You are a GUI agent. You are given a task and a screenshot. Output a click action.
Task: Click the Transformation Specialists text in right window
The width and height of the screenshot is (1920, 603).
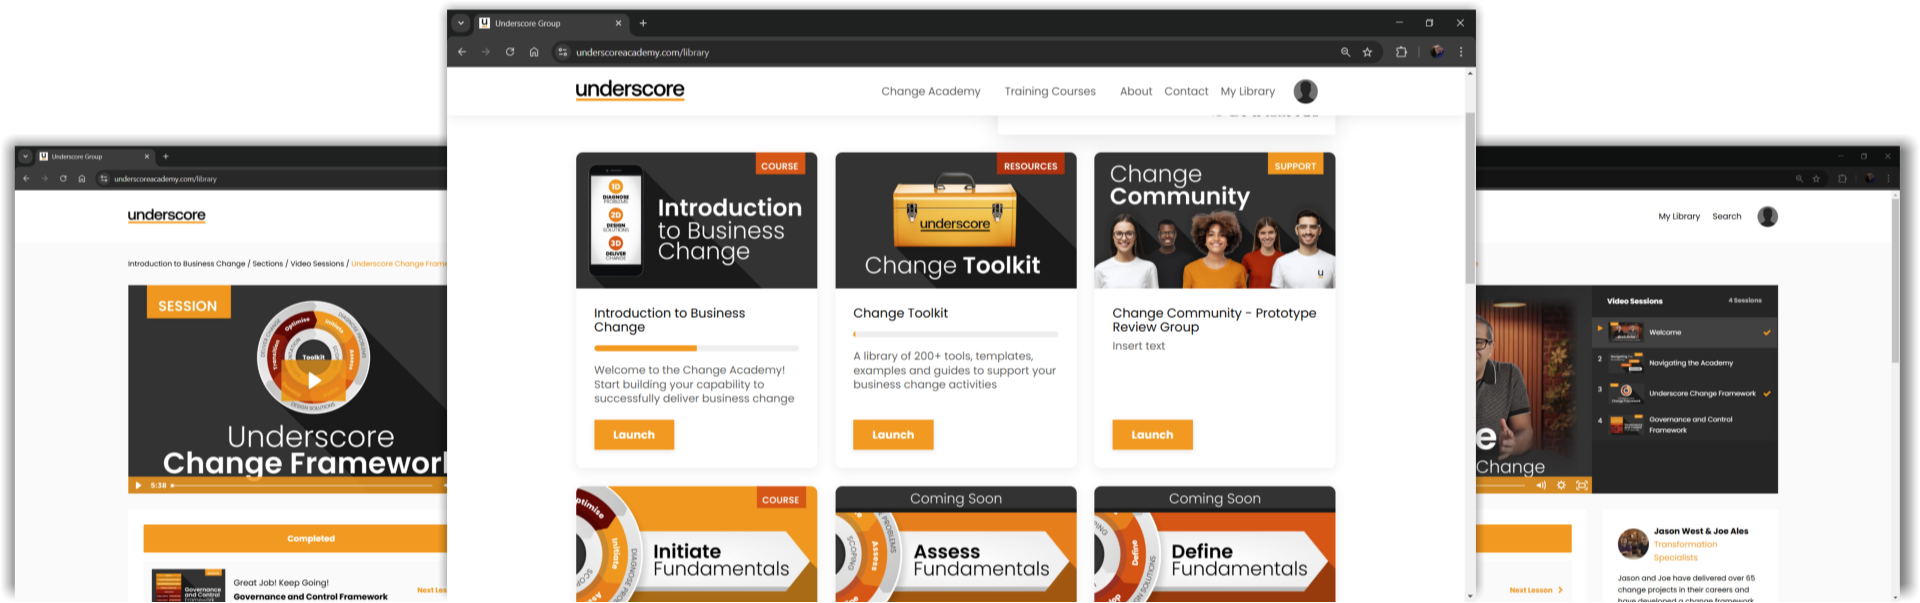1685,551
